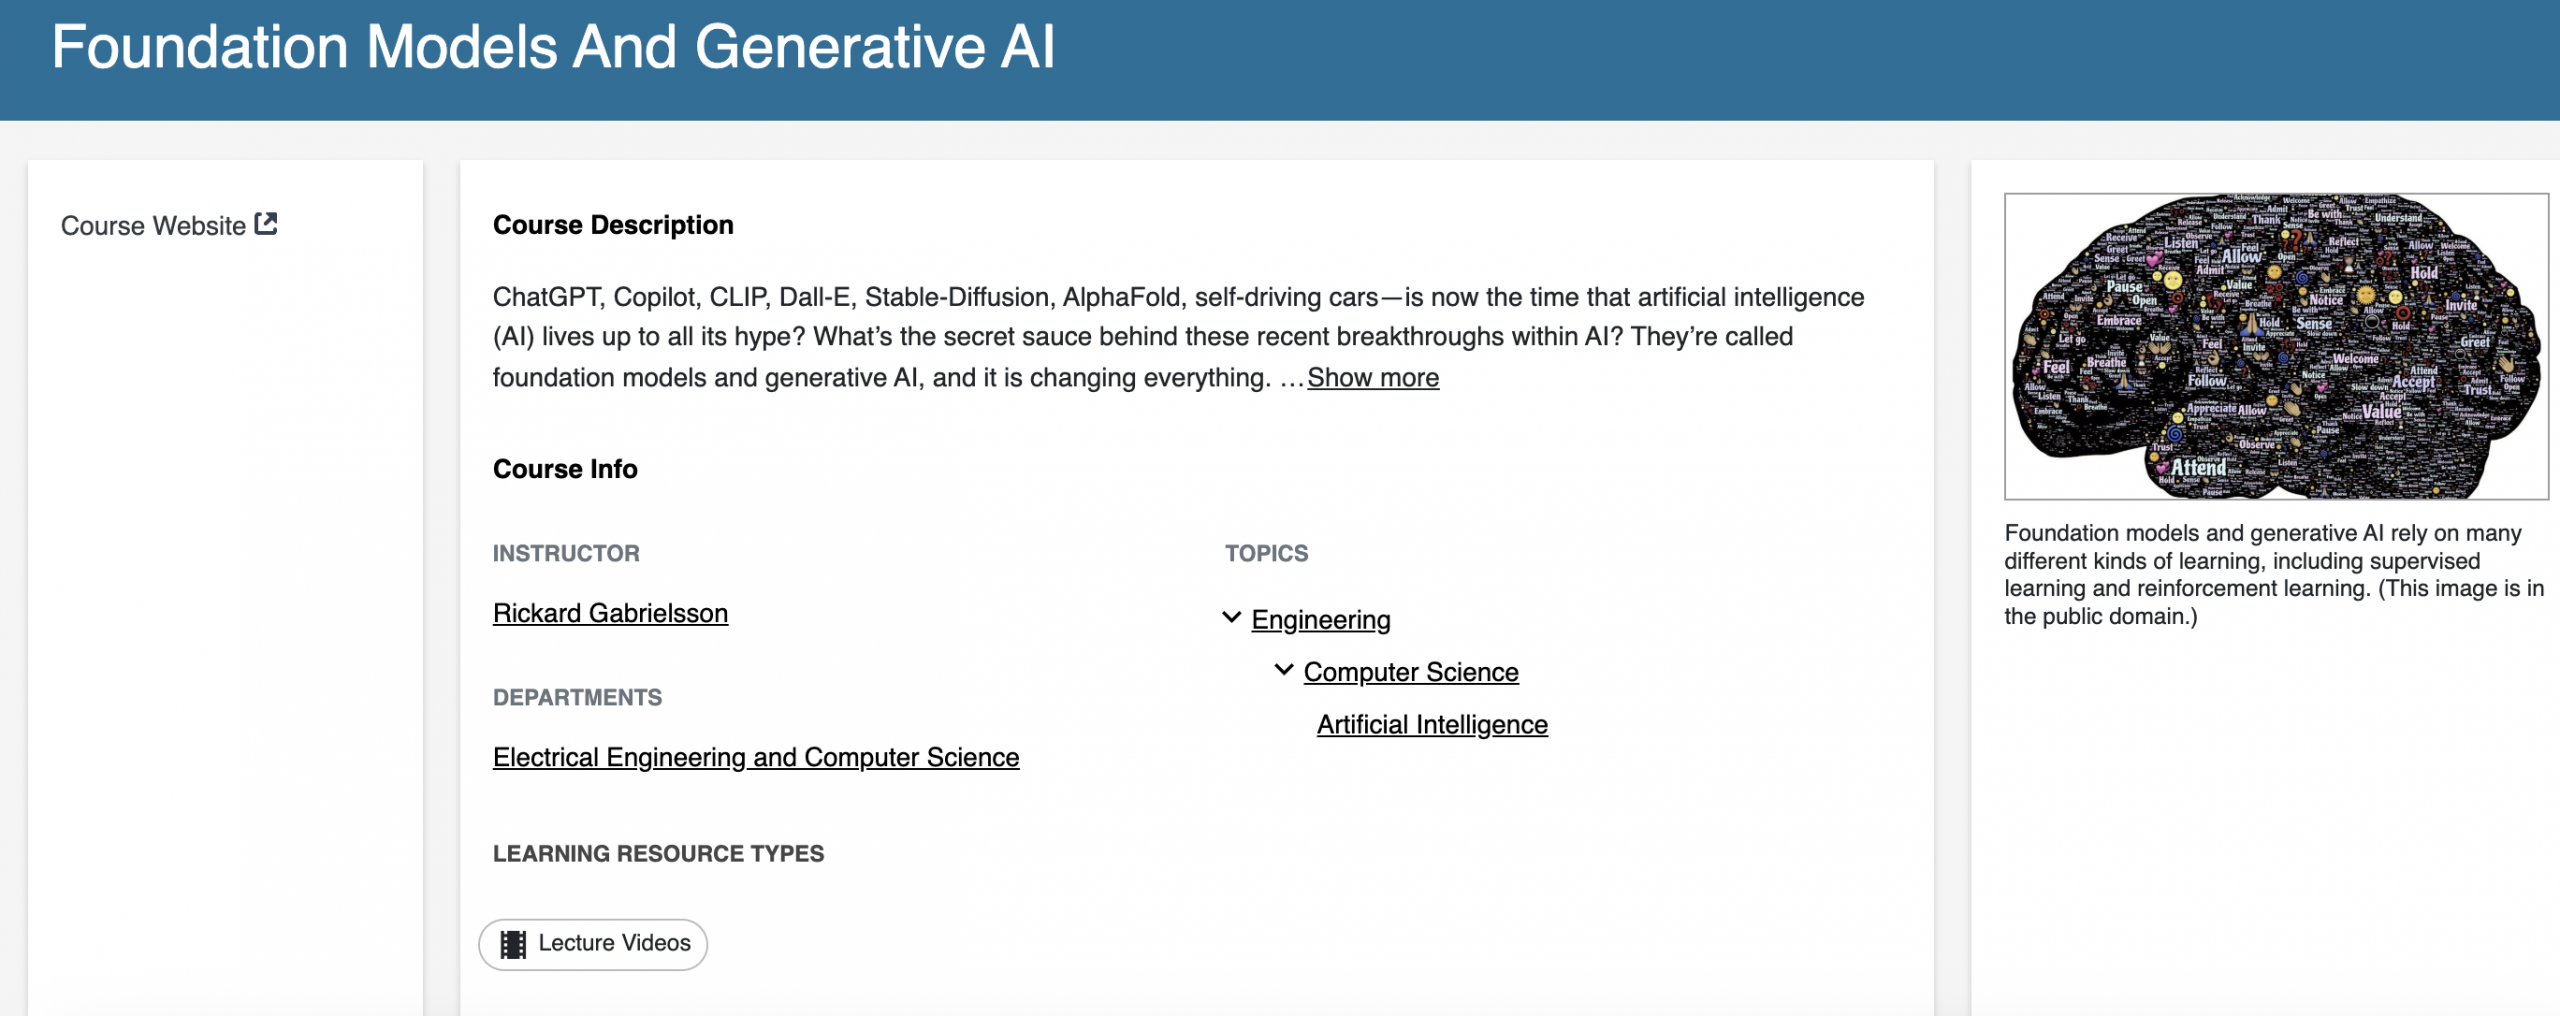The image size is (2560, 1016).
Task: Select the Engineering topic link
Action: tap(1321, 620)
